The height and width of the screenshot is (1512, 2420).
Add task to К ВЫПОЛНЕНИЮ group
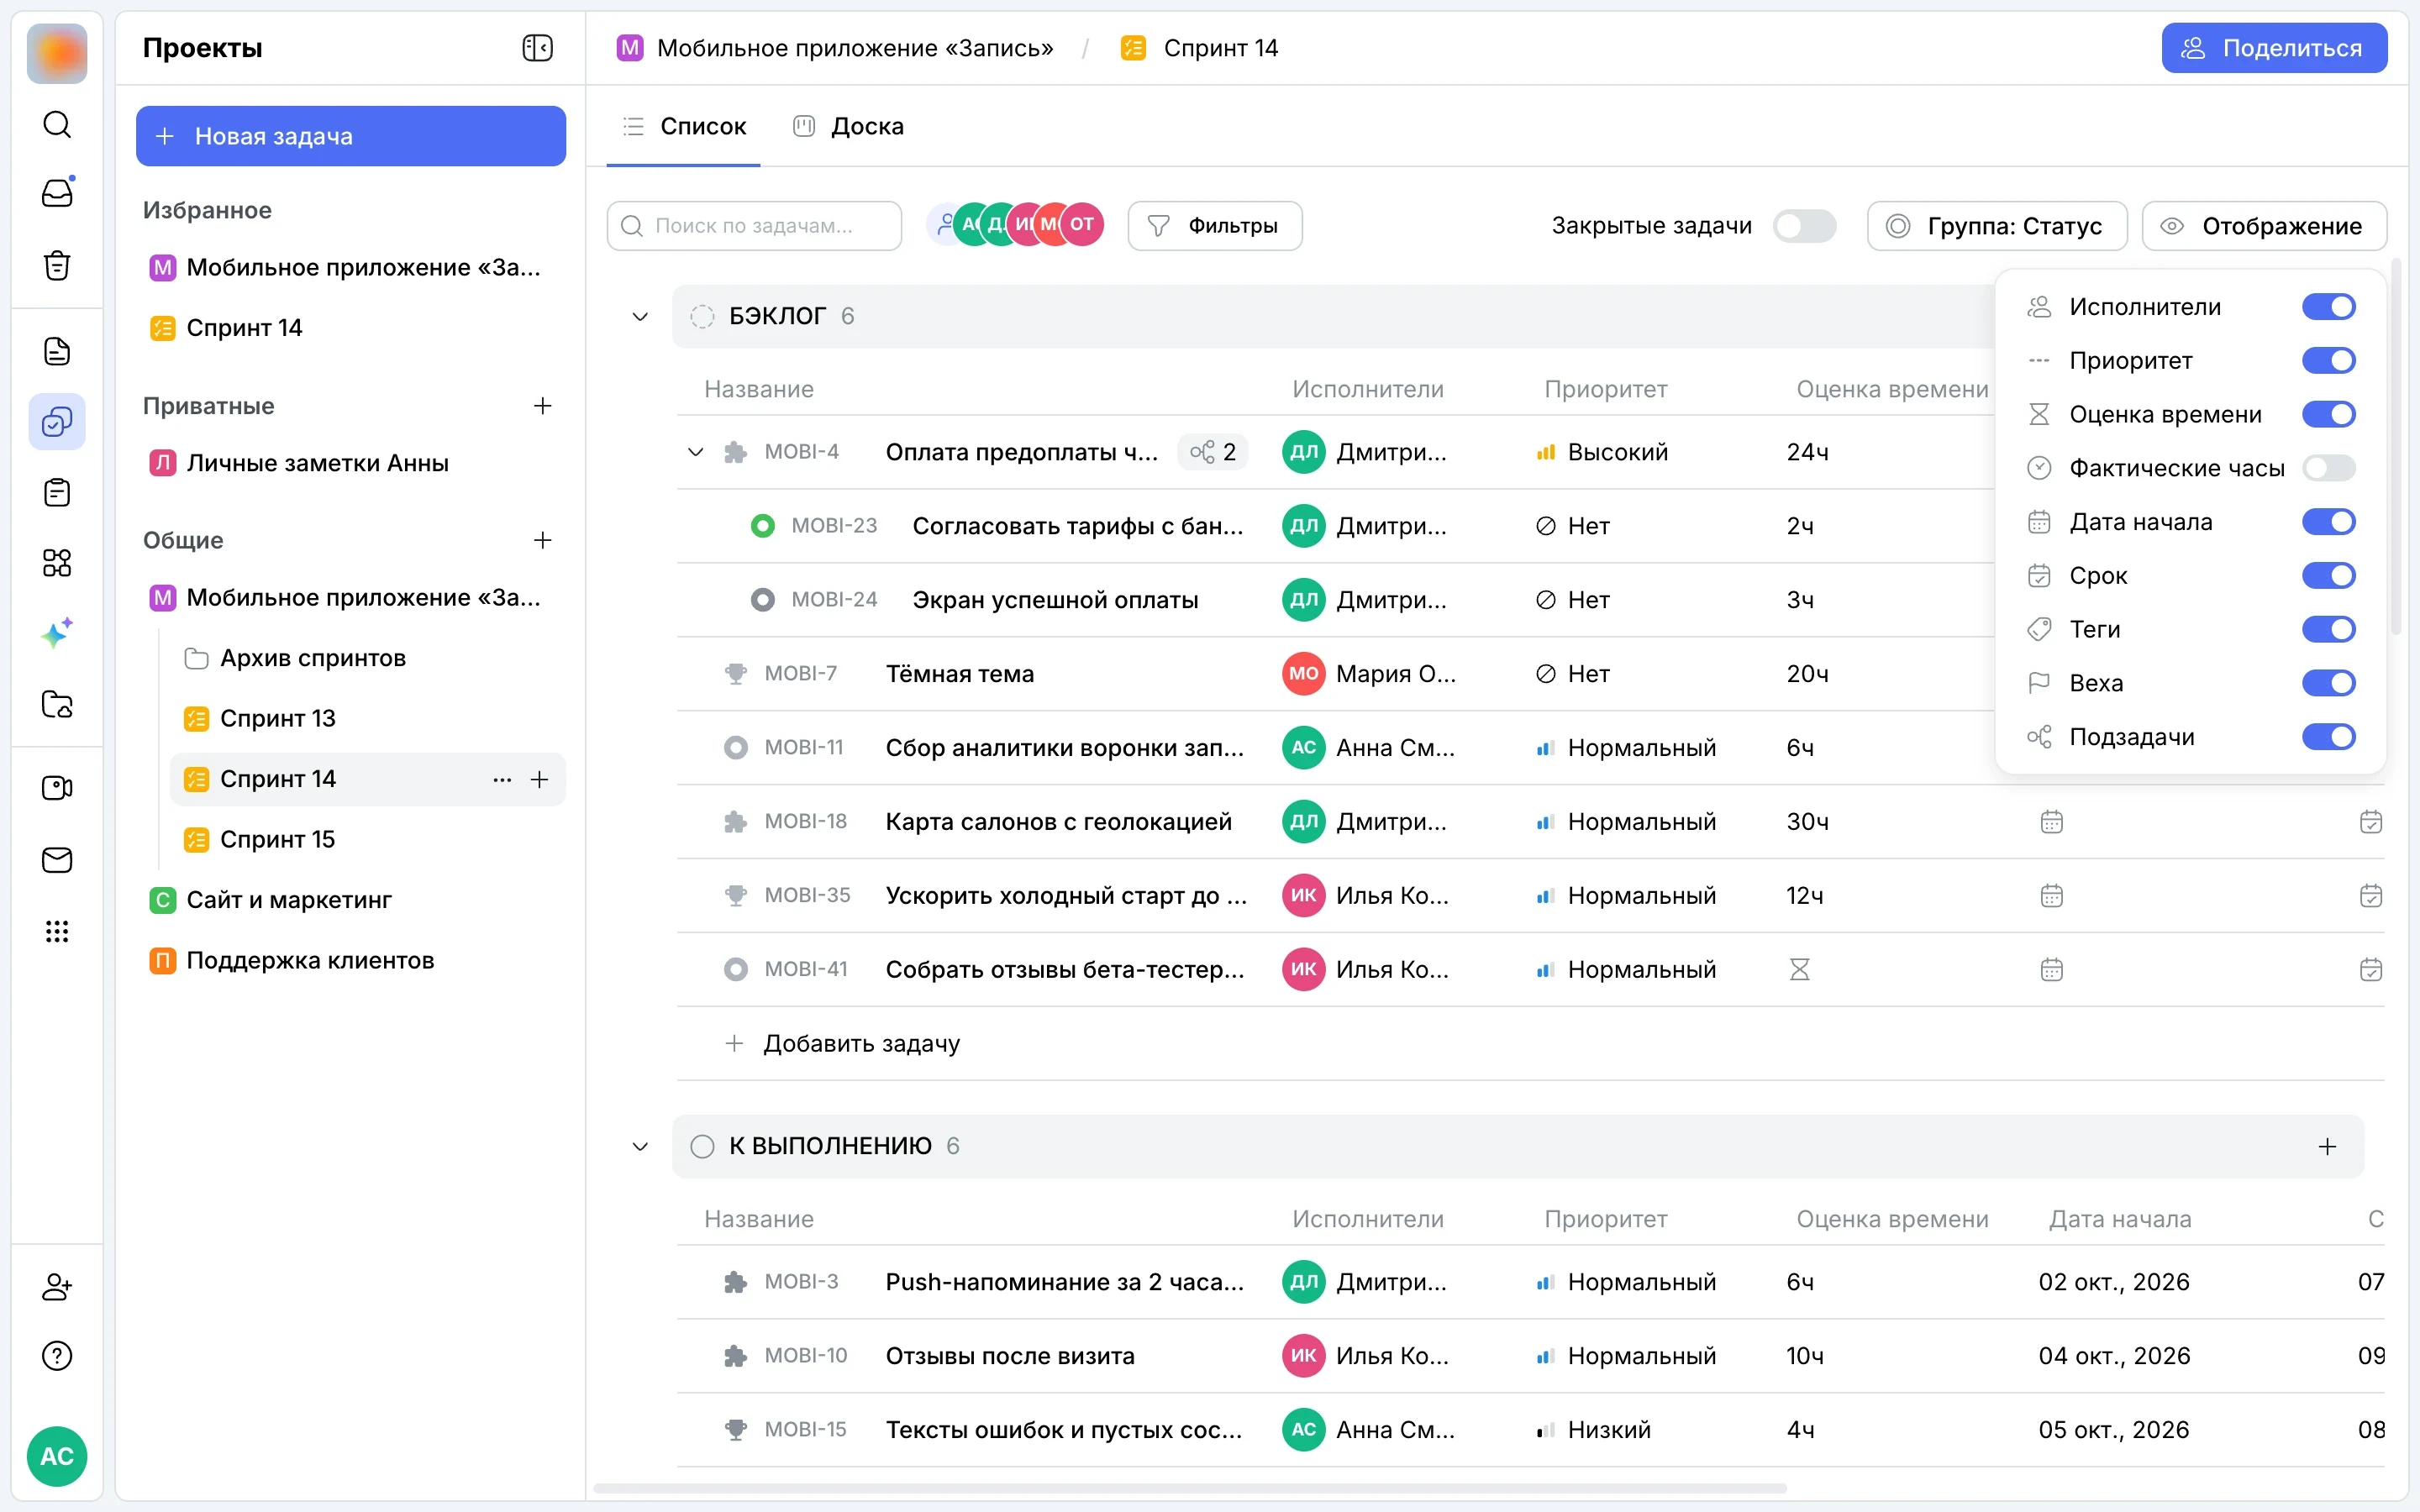2328,1146
